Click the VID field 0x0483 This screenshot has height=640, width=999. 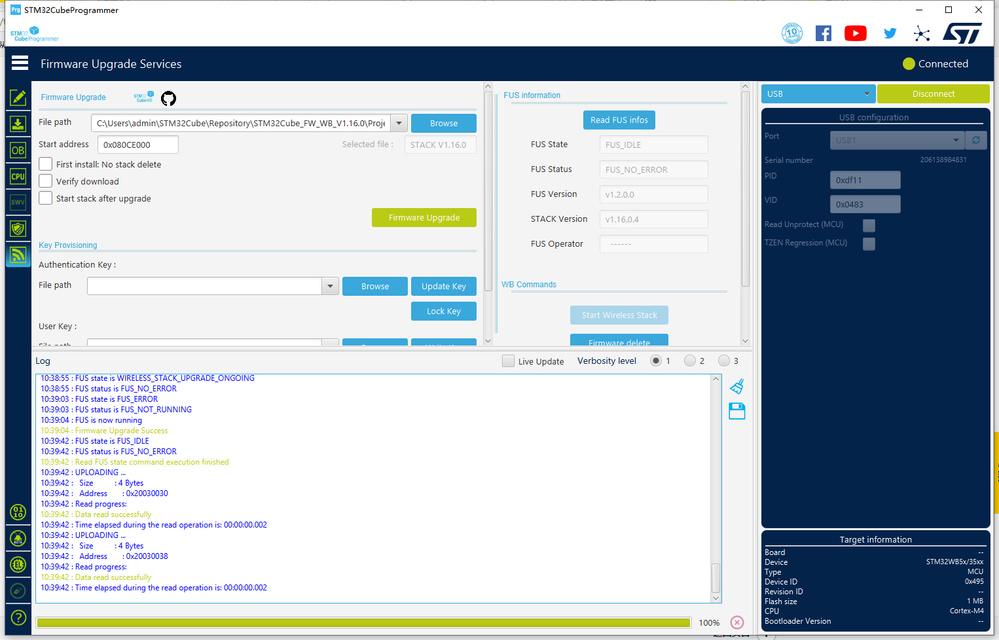(x=865, y=204)
